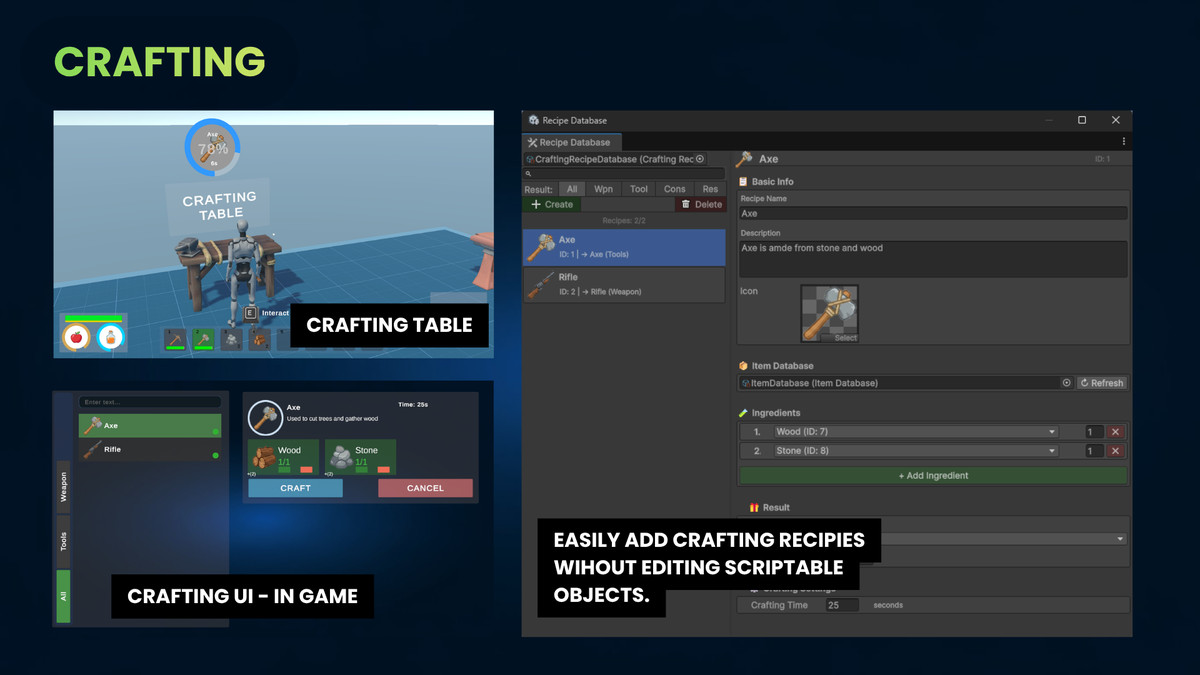Select Rifle in the in-game crafting list
Viewport: 1200px width, 675px height.
pos(150,450)
